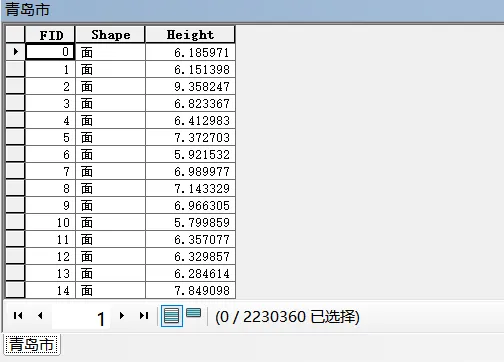This screenshot has height=362, width=504.
Task: Click Height value 7.372703
Action: [190, 137]
